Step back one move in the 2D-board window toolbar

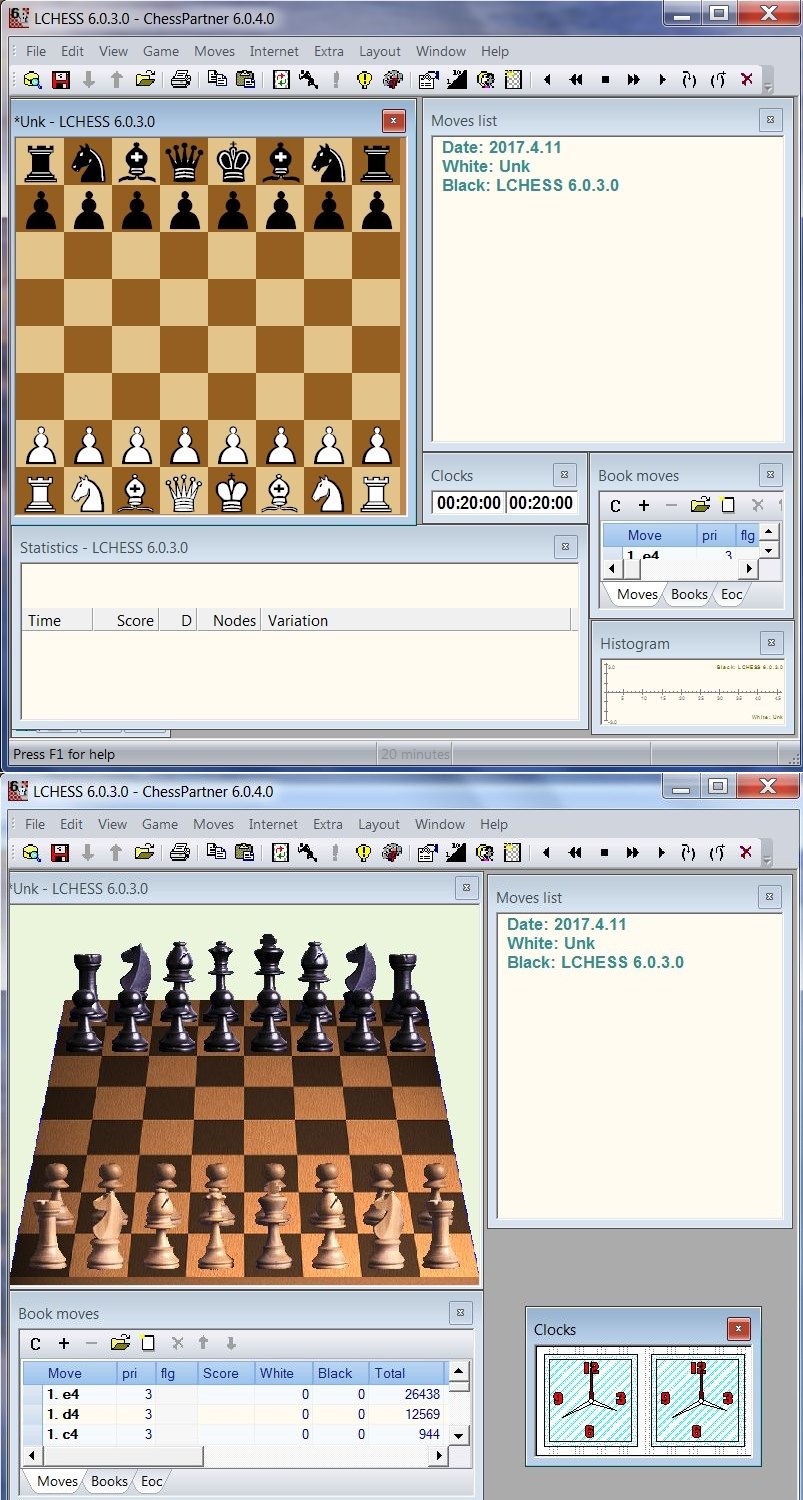[x=547, y=80]
